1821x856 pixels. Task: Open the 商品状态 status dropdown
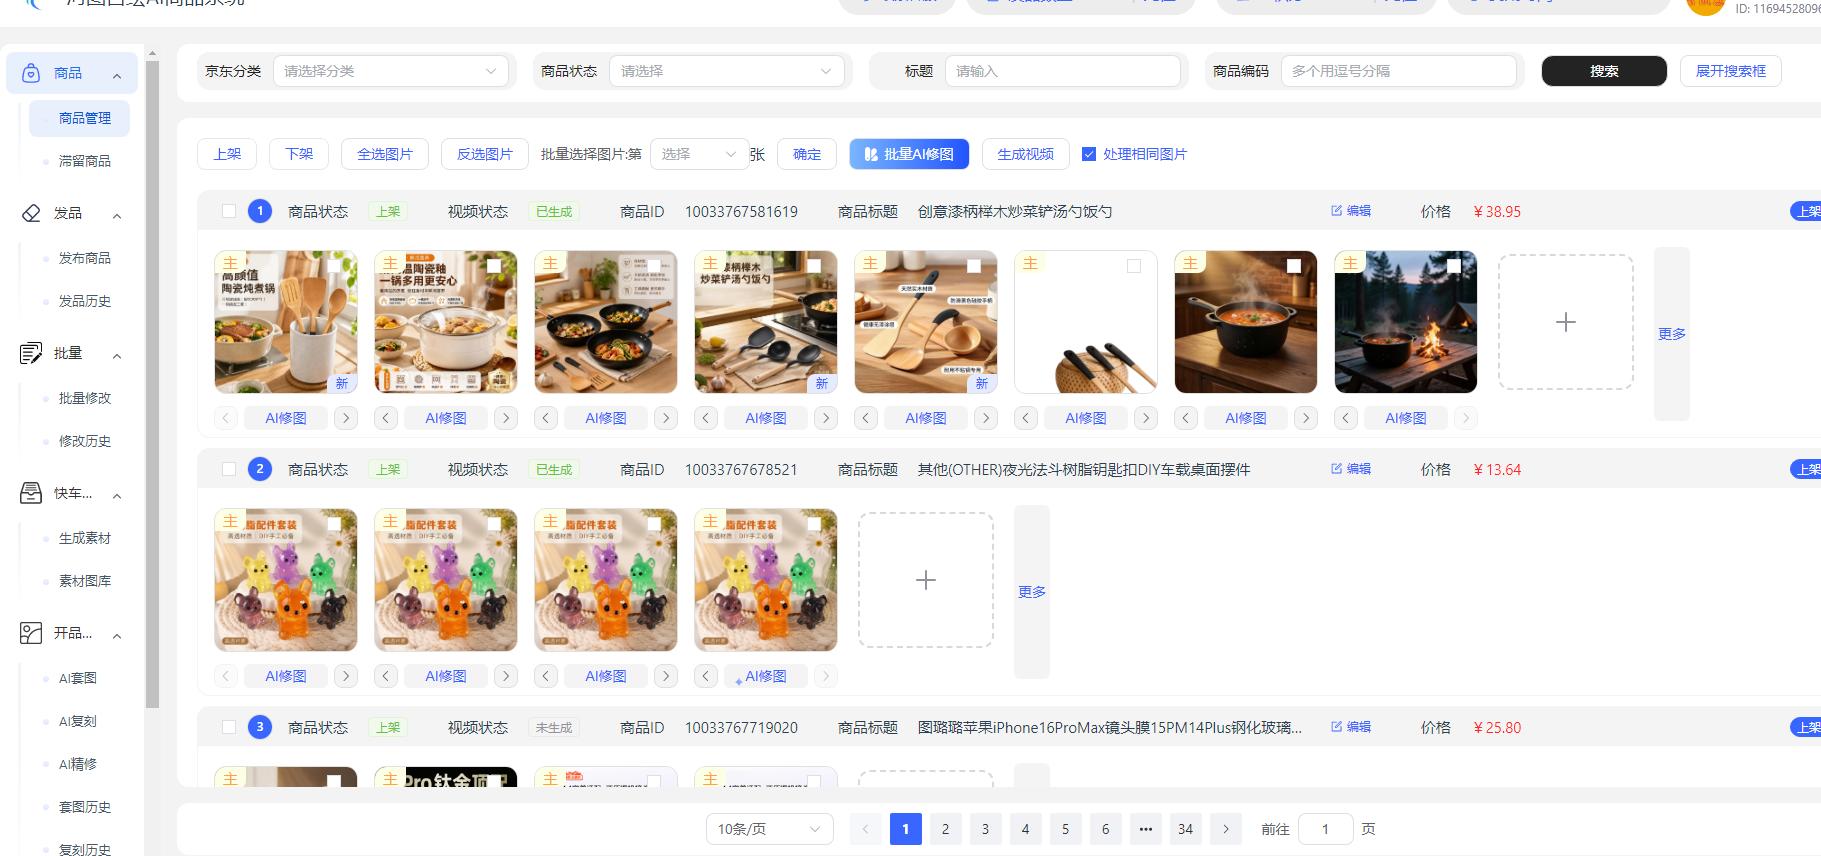(x=727, y=71)
